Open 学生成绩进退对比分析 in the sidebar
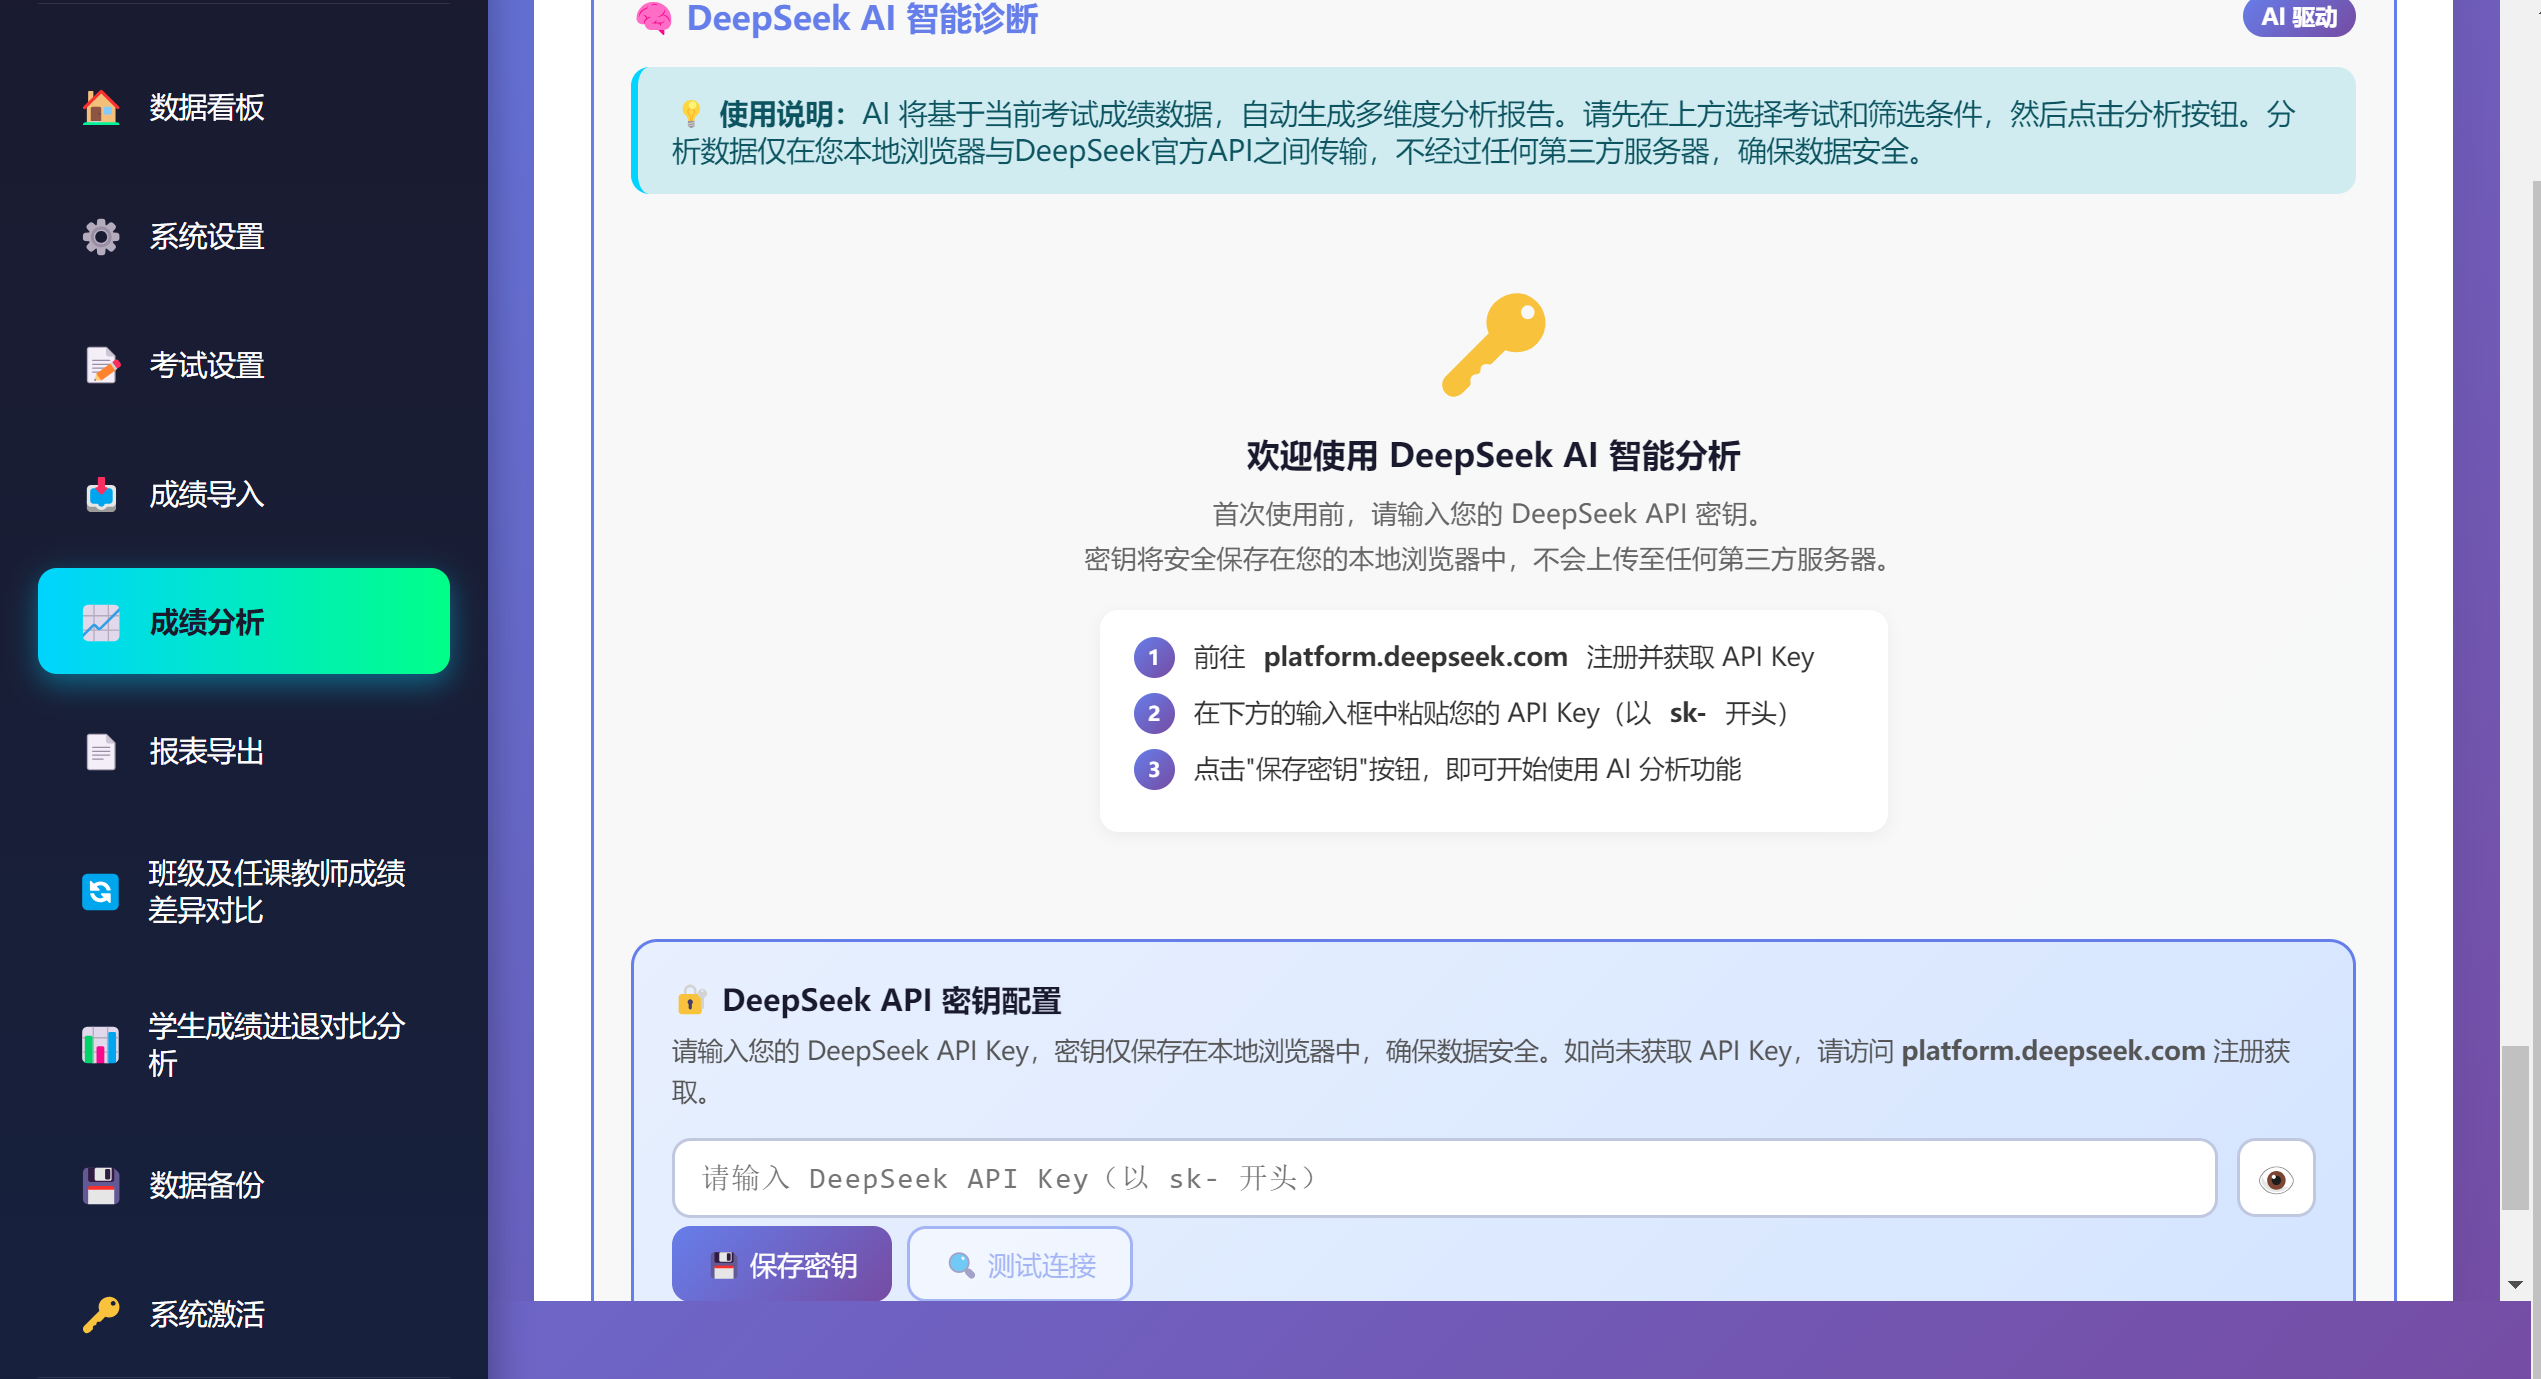Image resolution: width=2541 pixels, height=1379 pixels. [244, 1045]
